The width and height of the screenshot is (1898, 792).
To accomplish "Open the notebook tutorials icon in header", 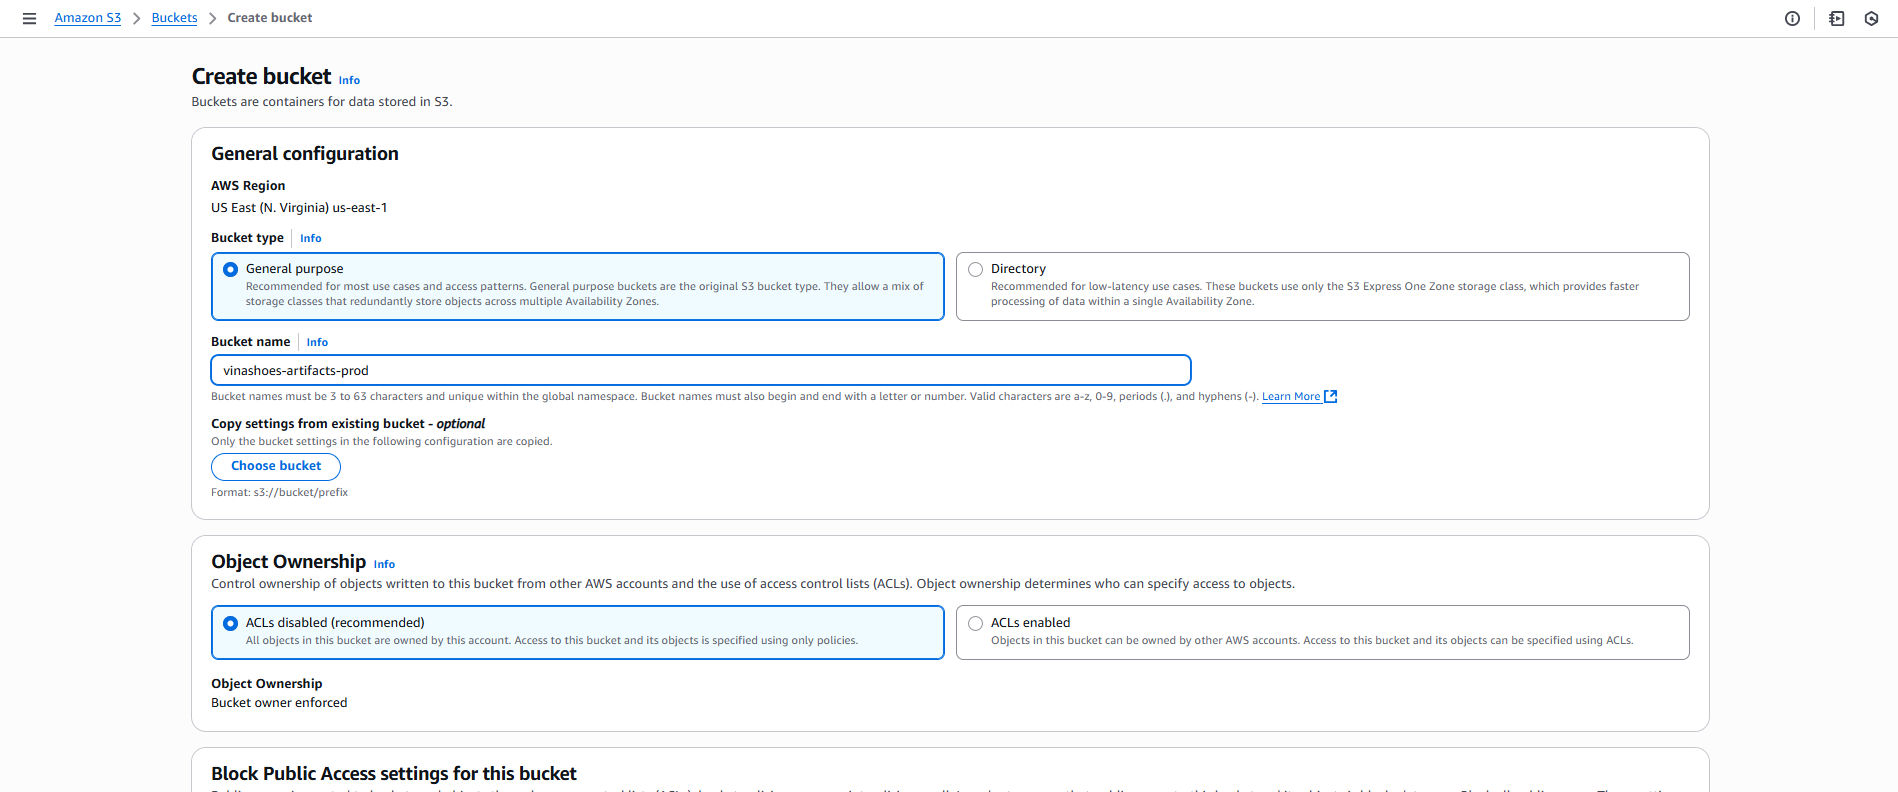I will [1836, 18].
